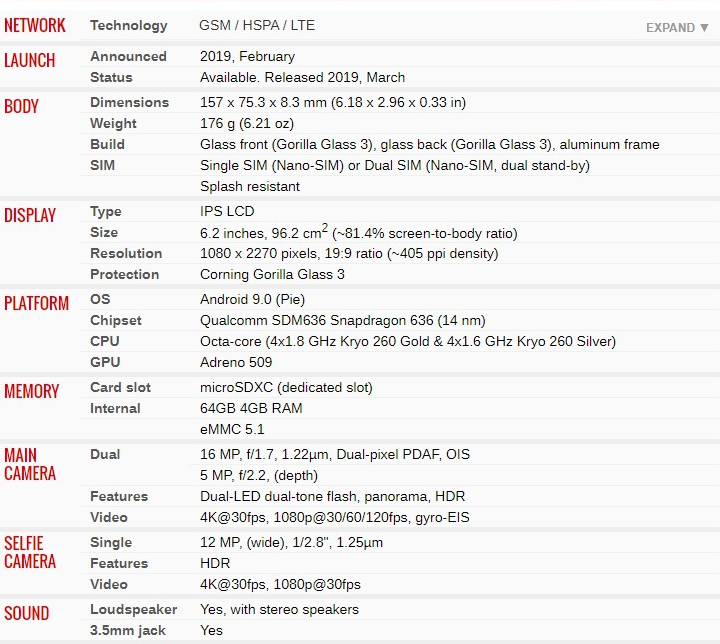720x644 pixels.
Task: Open the Loudspeaker spec label
Action: point(133,609)
